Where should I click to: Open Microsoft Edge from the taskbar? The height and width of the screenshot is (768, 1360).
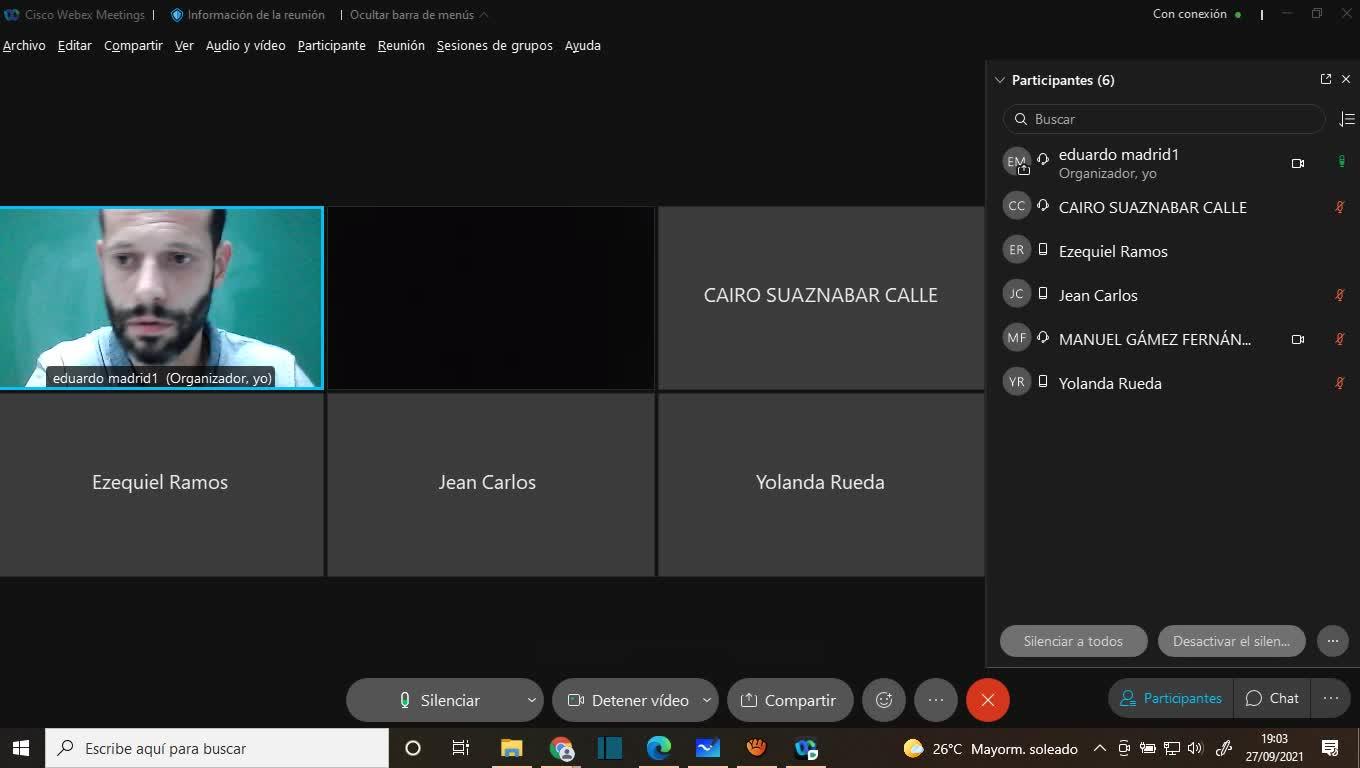pyautogui.click(x=659, y=748)
